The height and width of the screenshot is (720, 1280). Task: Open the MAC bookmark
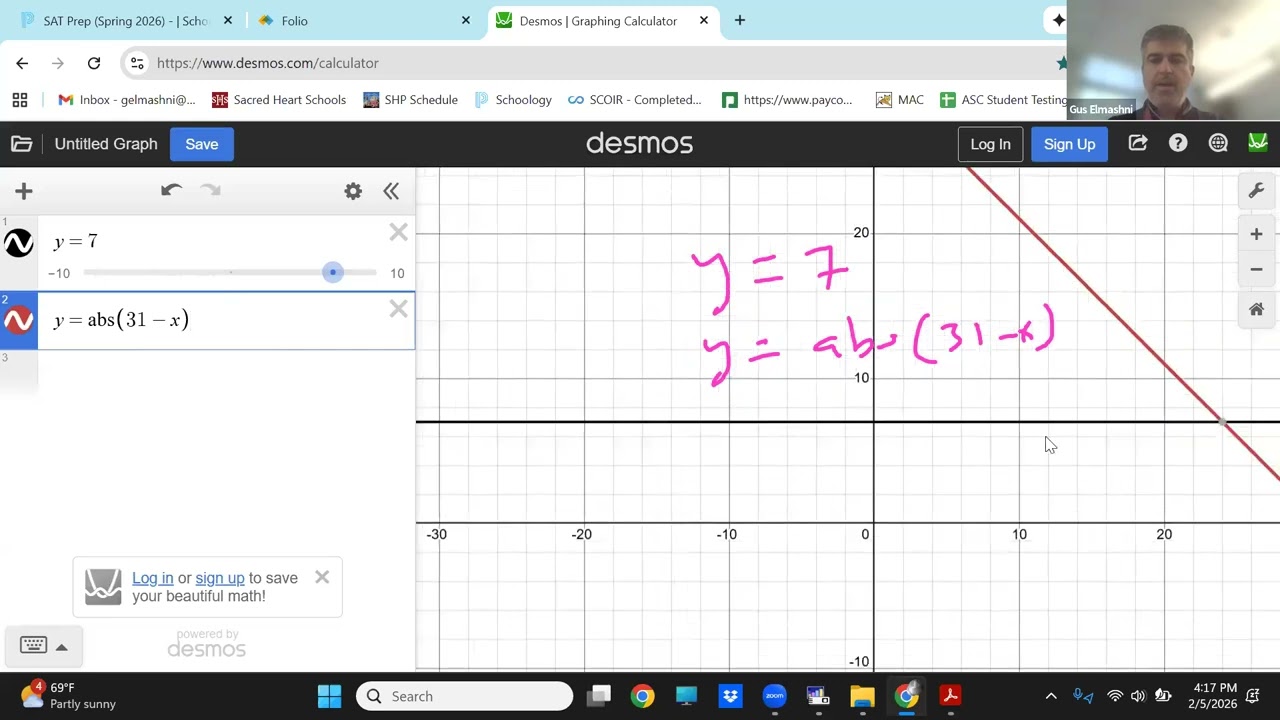click(x=899, y=100)
